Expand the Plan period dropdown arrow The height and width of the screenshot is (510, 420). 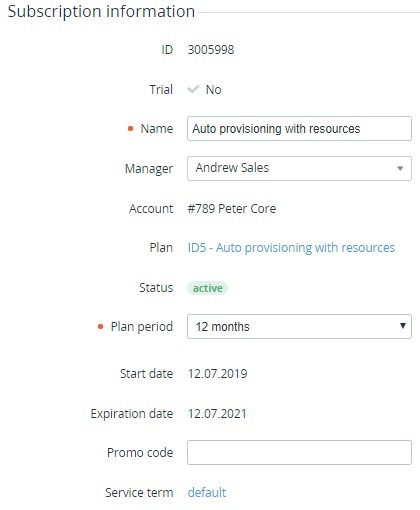(x=403, y=326)
